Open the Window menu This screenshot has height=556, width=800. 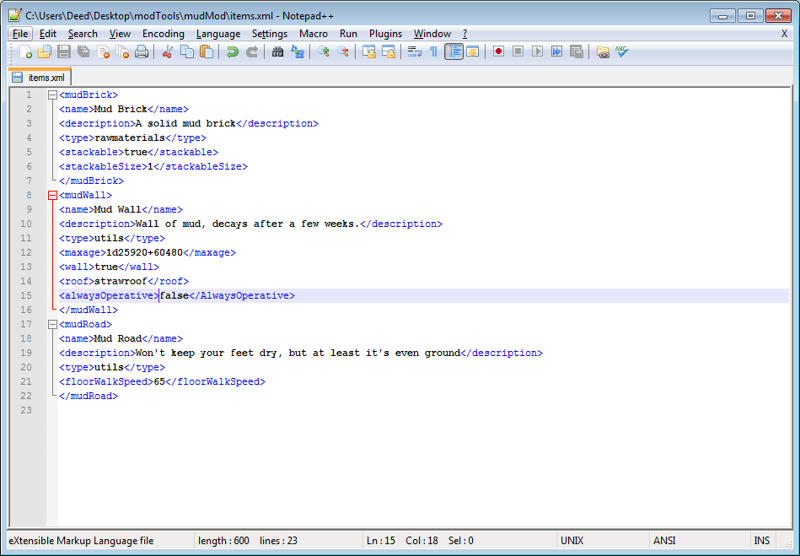point(432,34)
